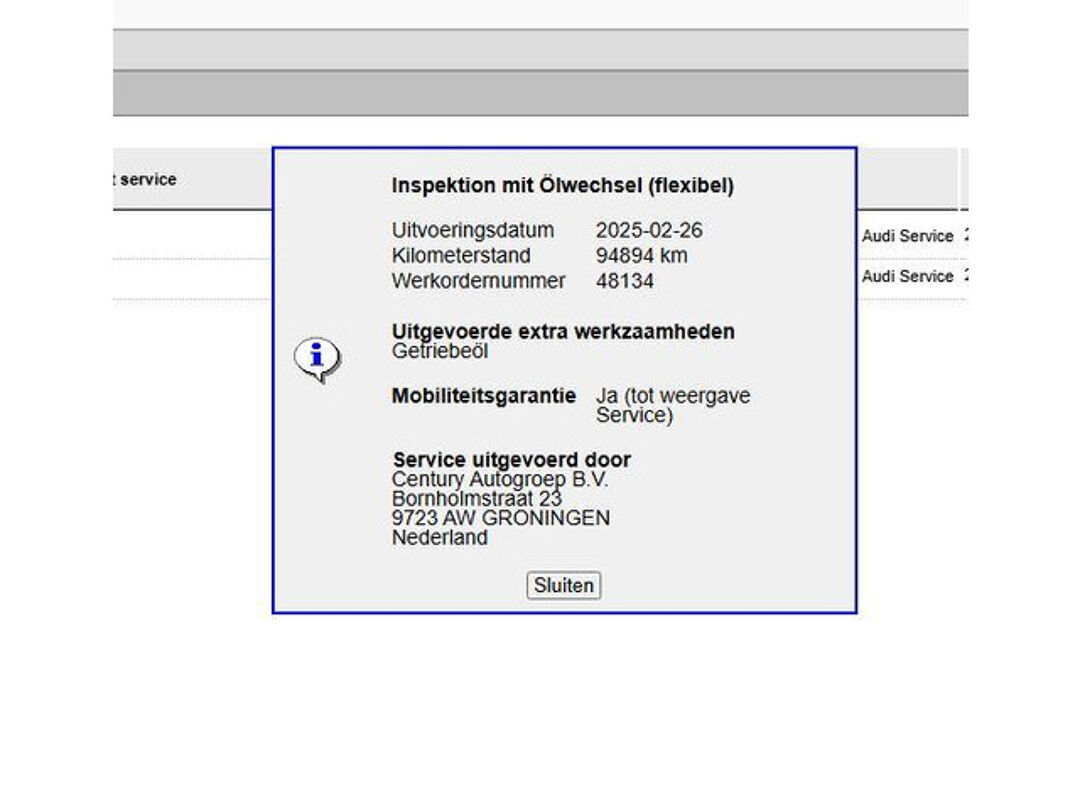Viewport: 1080px width, 810px height.
Task: Click the Mobiliteitsgarantie label
Action: pos(484,395)
